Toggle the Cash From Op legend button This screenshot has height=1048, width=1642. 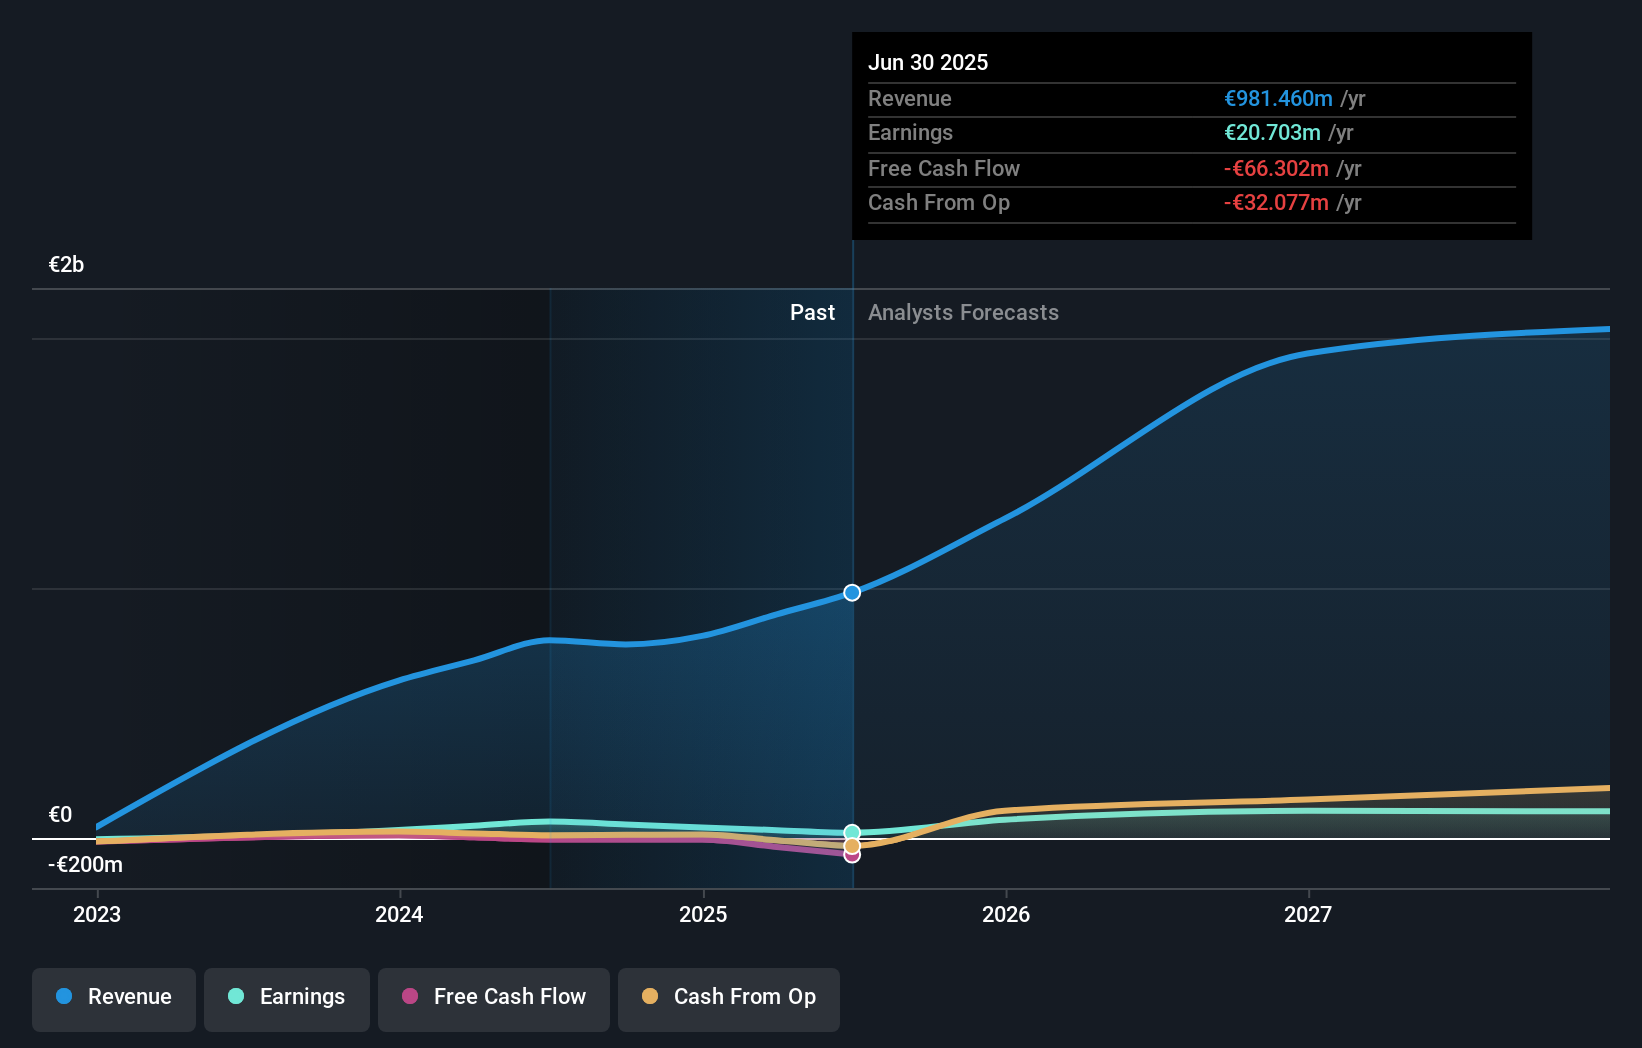[729, 999]
